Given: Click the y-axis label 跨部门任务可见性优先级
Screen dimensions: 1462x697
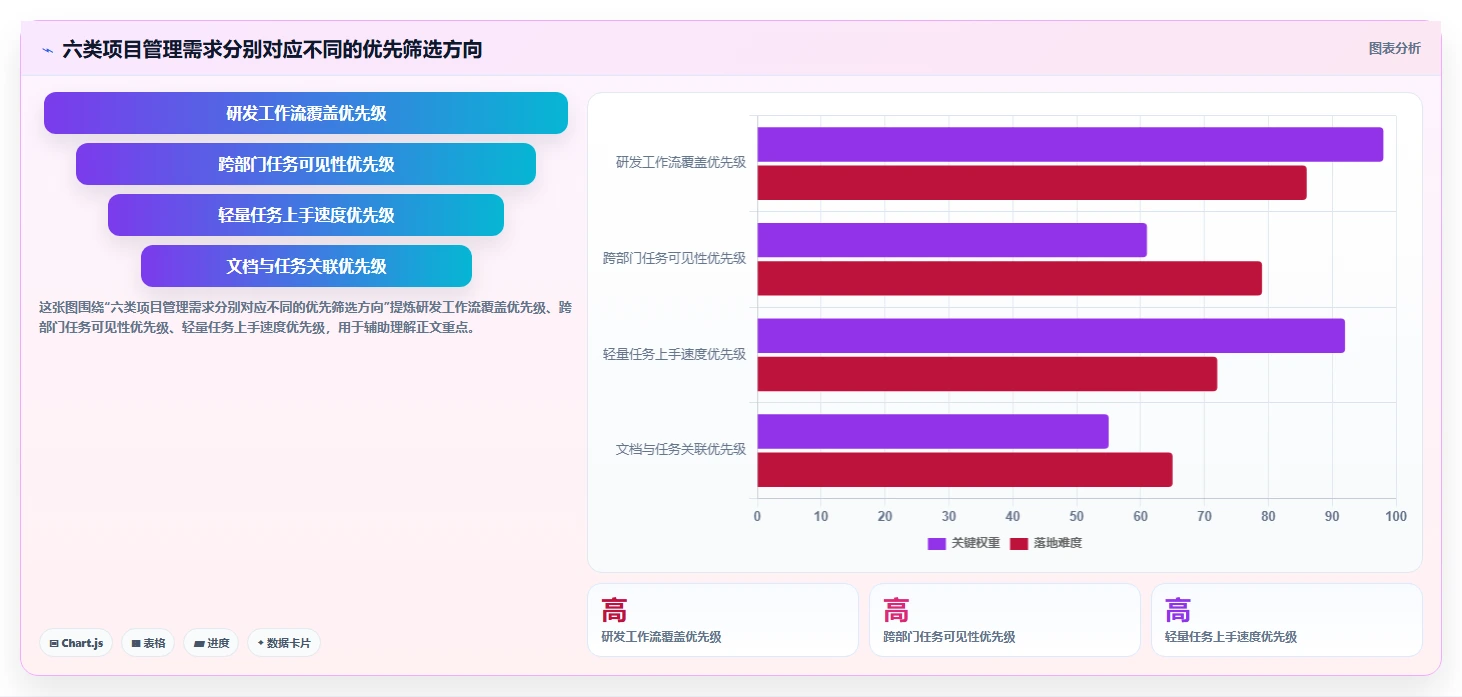Looking at the screenshot, I should pyautogui.click(x=674, y=258).
